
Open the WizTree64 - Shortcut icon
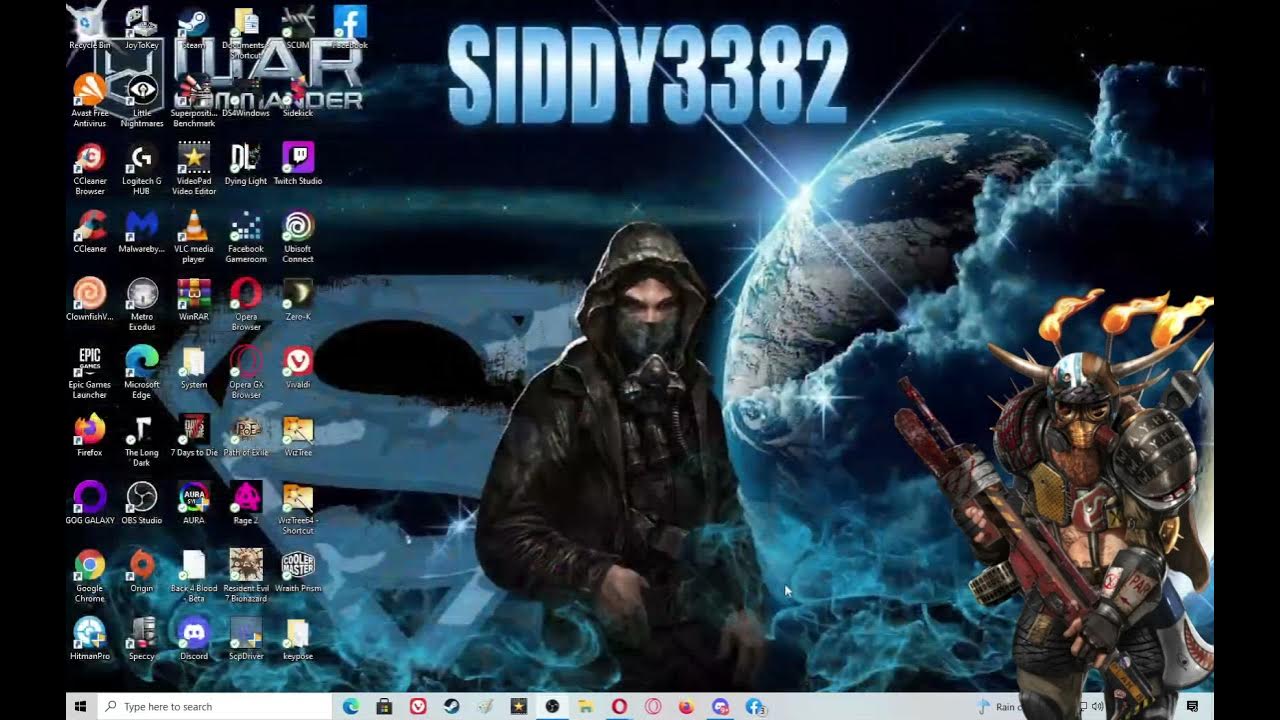[298, 508]
